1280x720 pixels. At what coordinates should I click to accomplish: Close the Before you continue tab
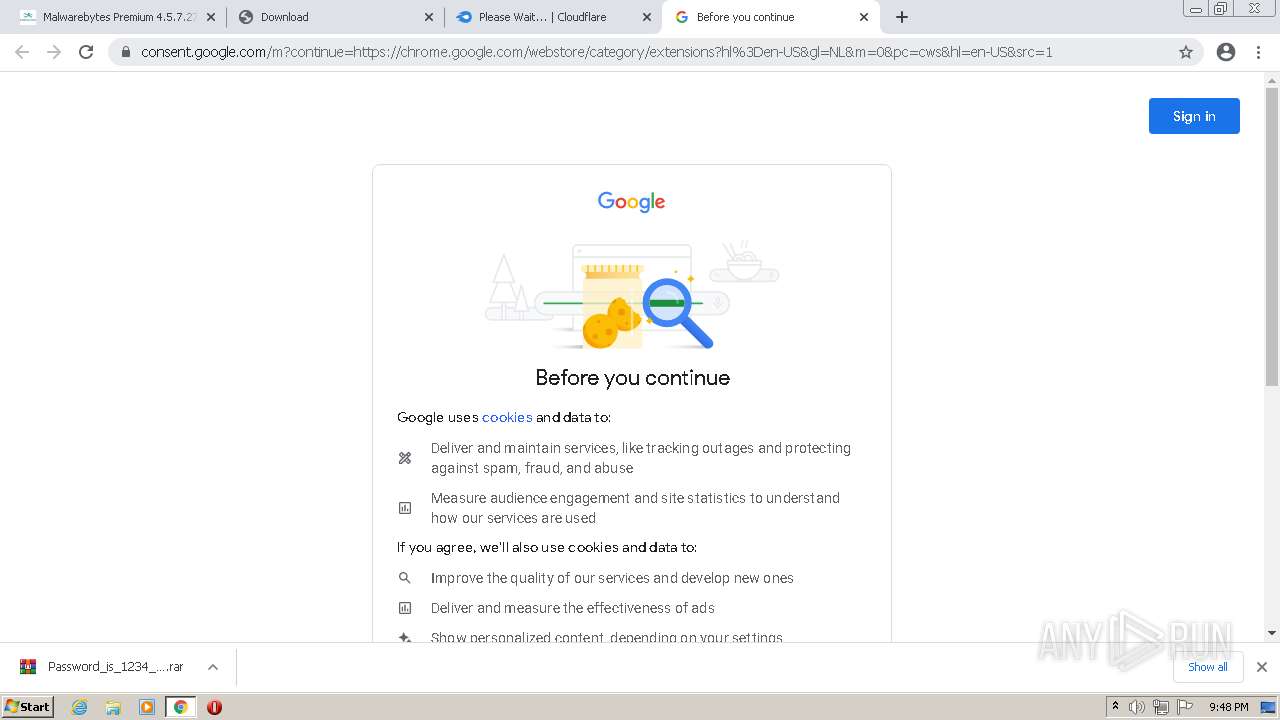coord(864,17)
